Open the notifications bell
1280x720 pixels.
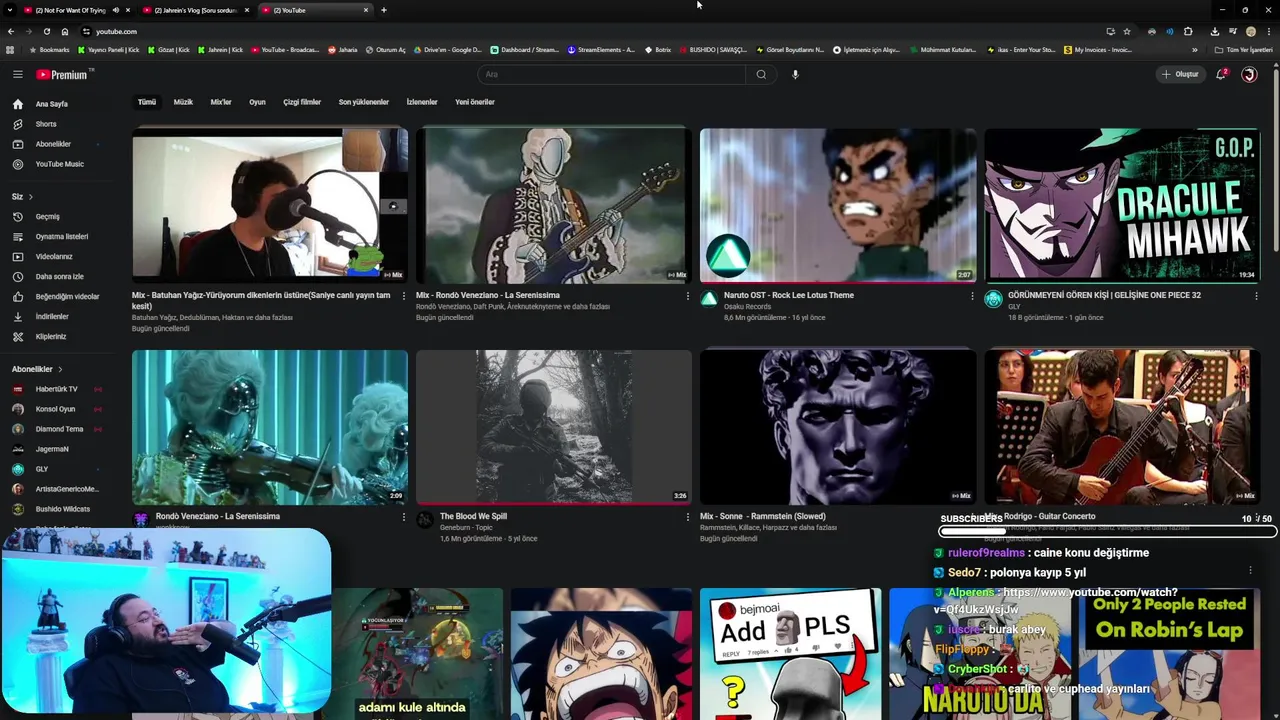pos(1221,74)
